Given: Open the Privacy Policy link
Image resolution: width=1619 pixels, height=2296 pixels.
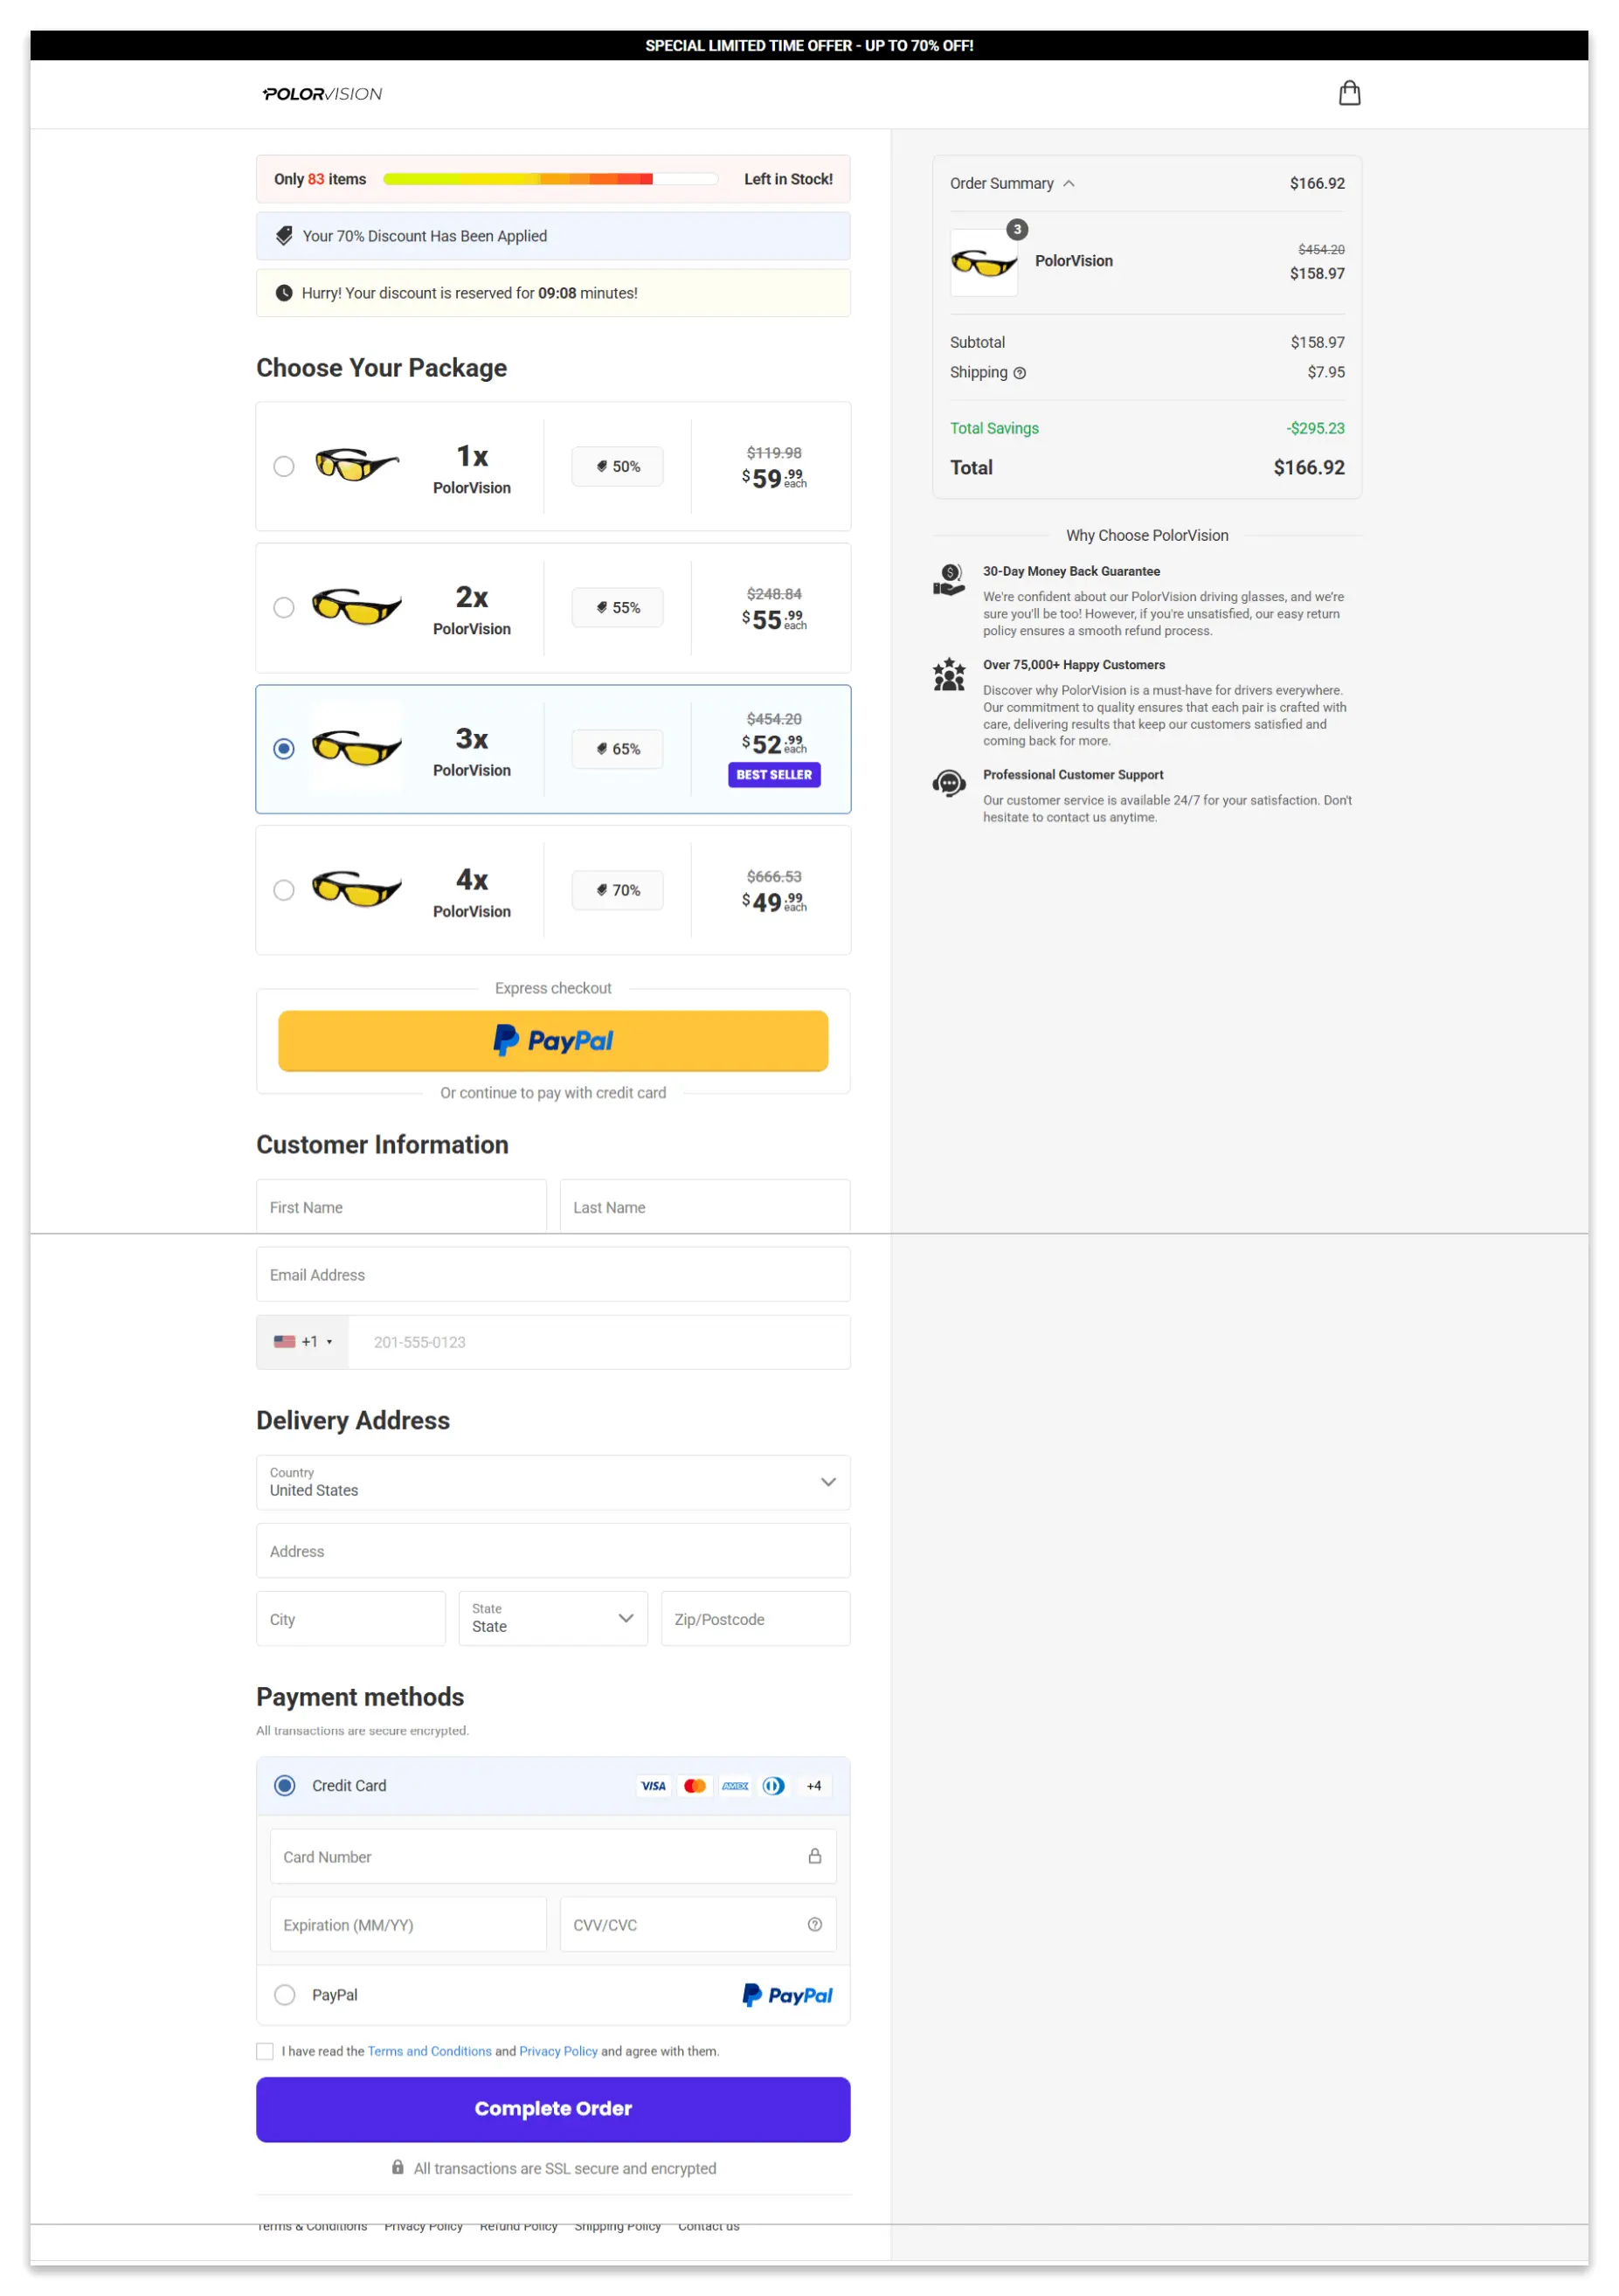Looking at the screenshot, I should (558, 2051).
